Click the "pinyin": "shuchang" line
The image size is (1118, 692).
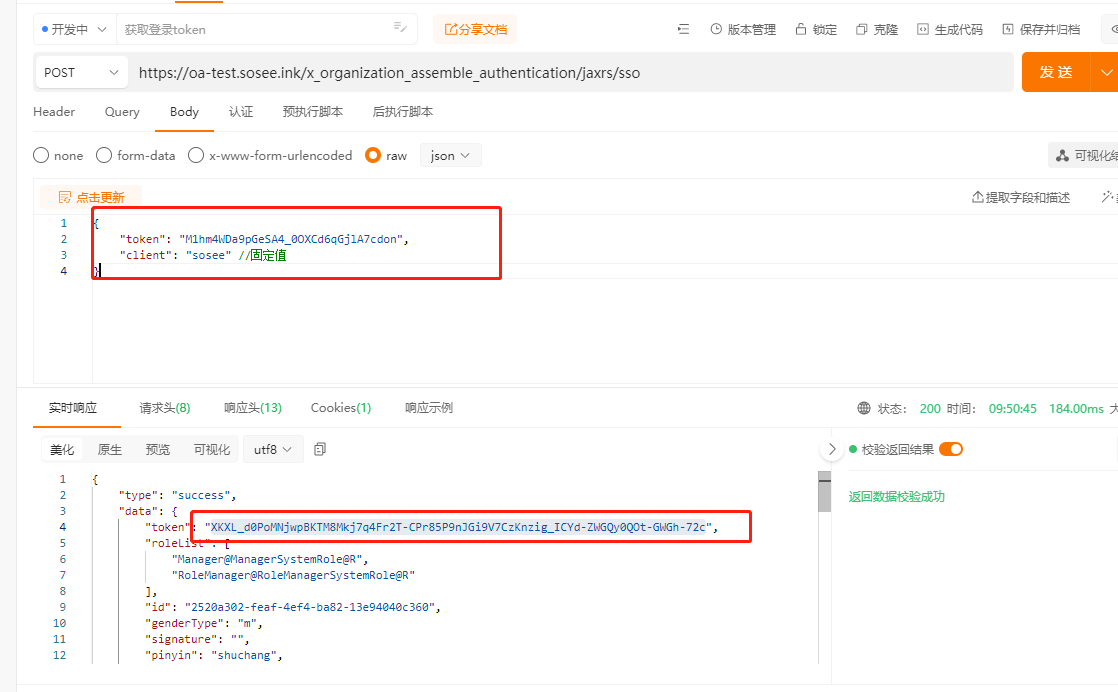coord(214,654)
